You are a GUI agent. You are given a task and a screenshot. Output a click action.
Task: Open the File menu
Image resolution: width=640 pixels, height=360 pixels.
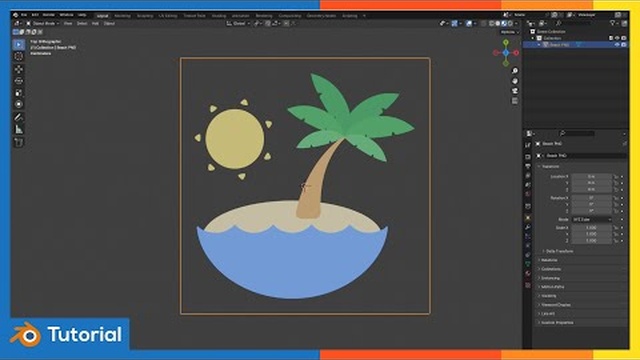24,15
